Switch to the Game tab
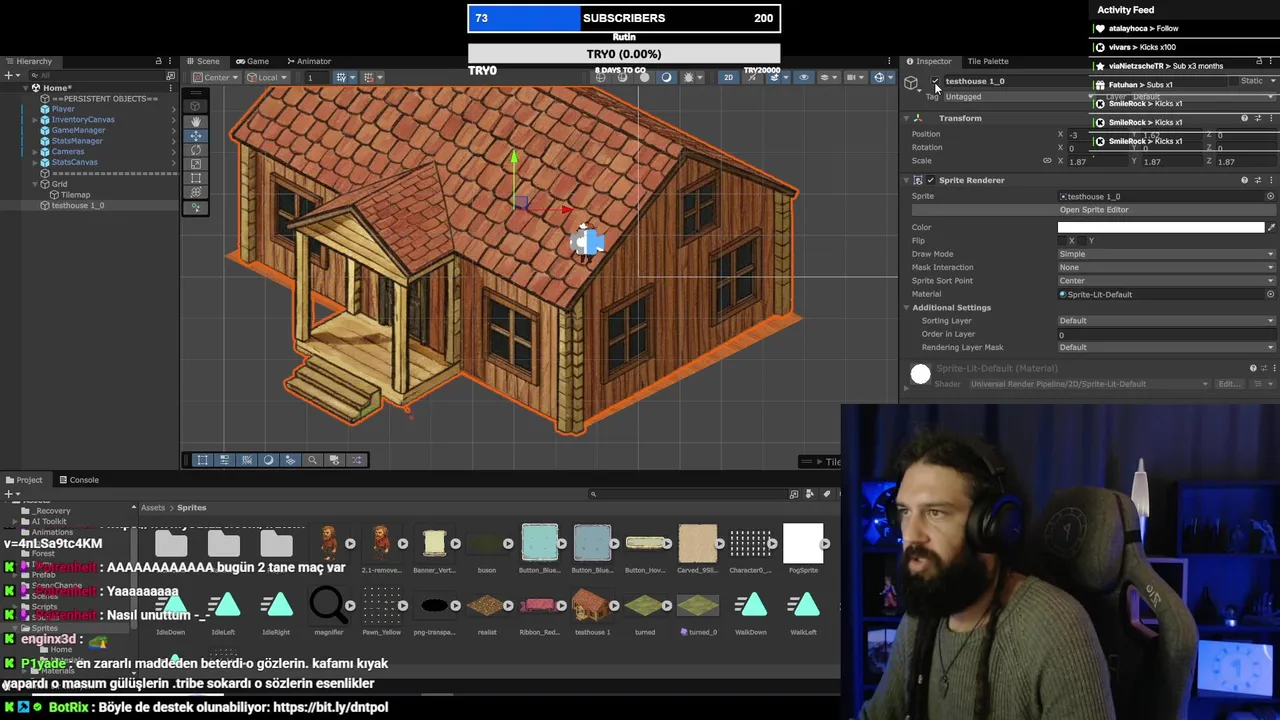 [252, 61]
